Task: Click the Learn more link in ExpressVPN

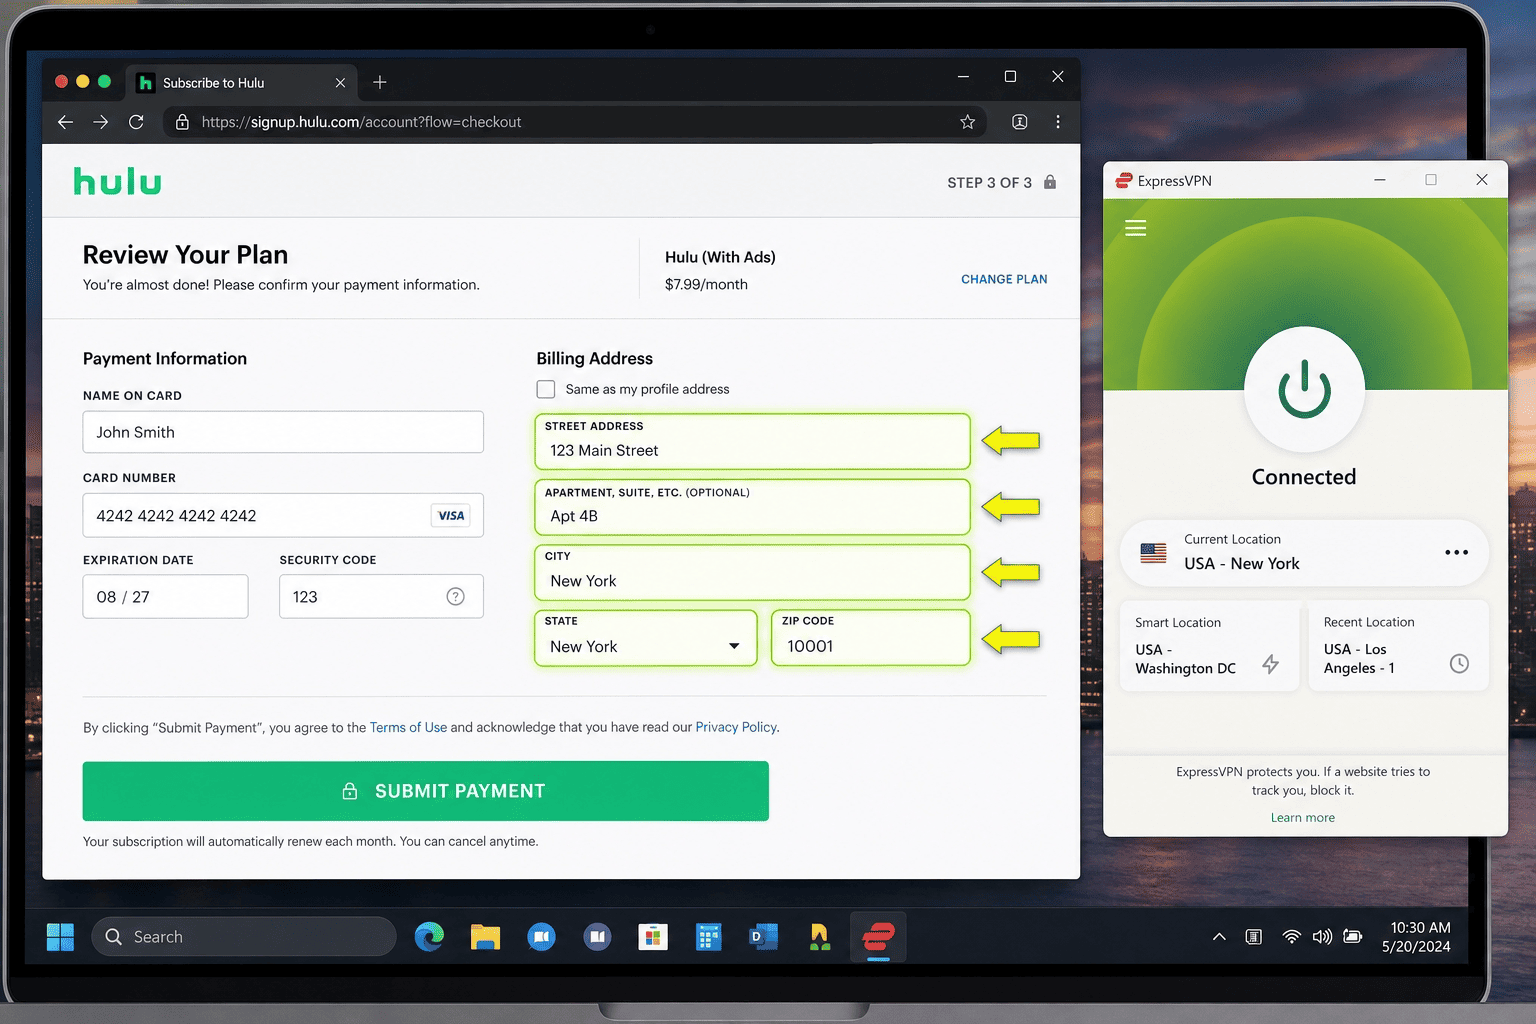Action: point(1302,817)
